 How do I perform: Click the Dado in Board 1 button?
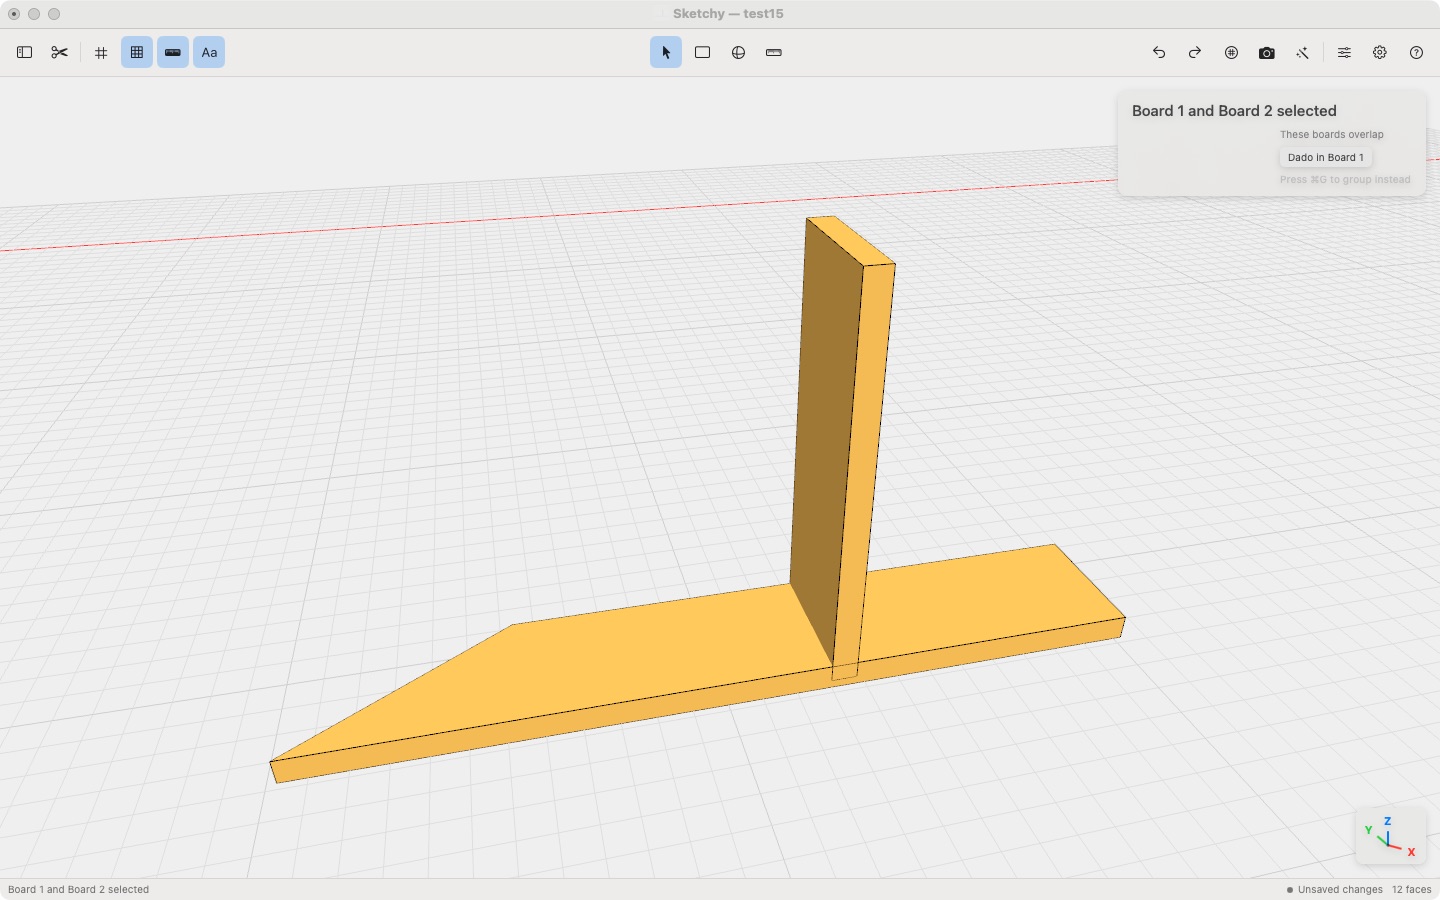point(1326,158)
